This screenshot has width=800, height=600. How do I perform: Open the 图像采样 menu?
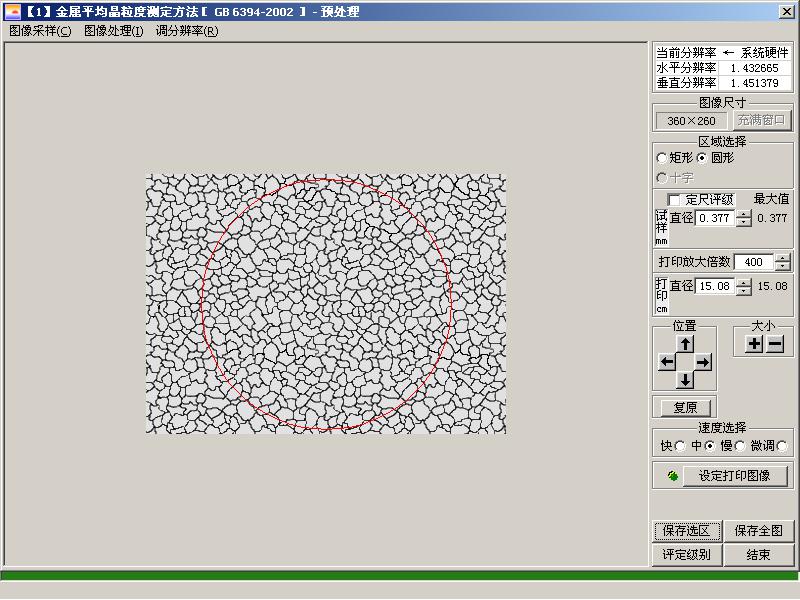pyautogui.click(x=40, y=31)
